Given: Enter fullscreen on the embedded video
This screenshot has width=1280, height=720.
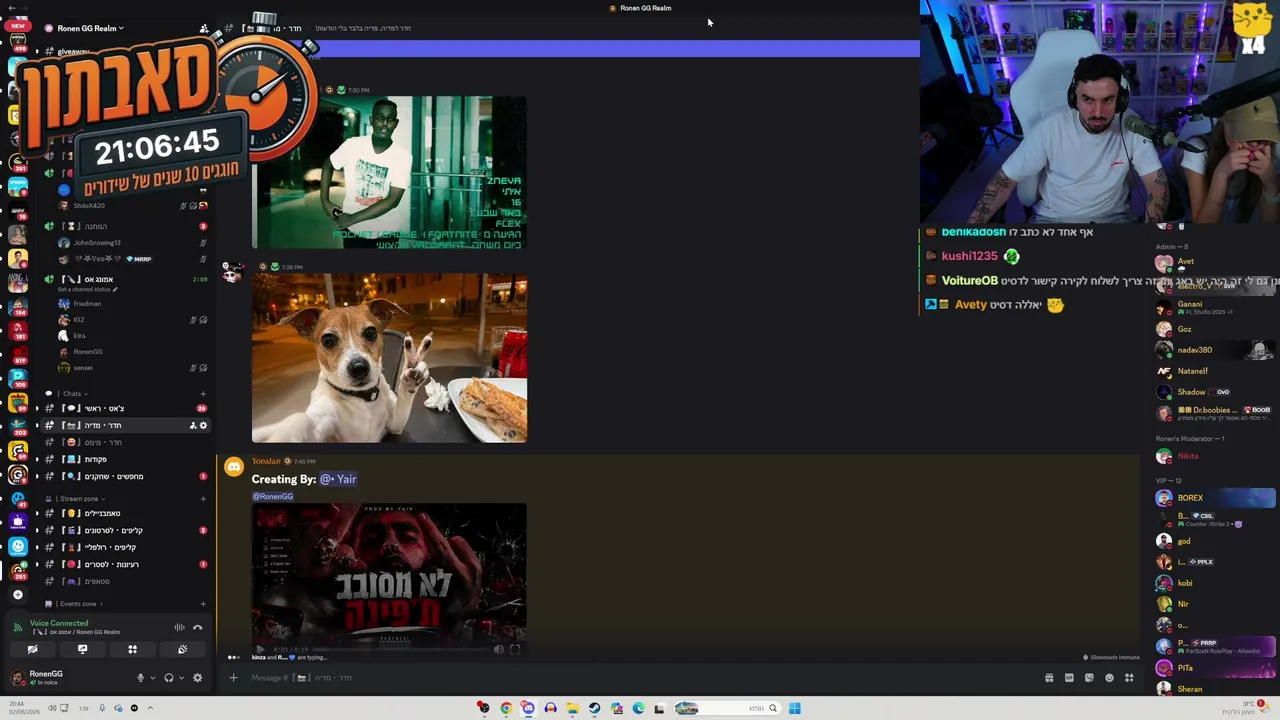Looking at the screenshot, I should [515, 649].
